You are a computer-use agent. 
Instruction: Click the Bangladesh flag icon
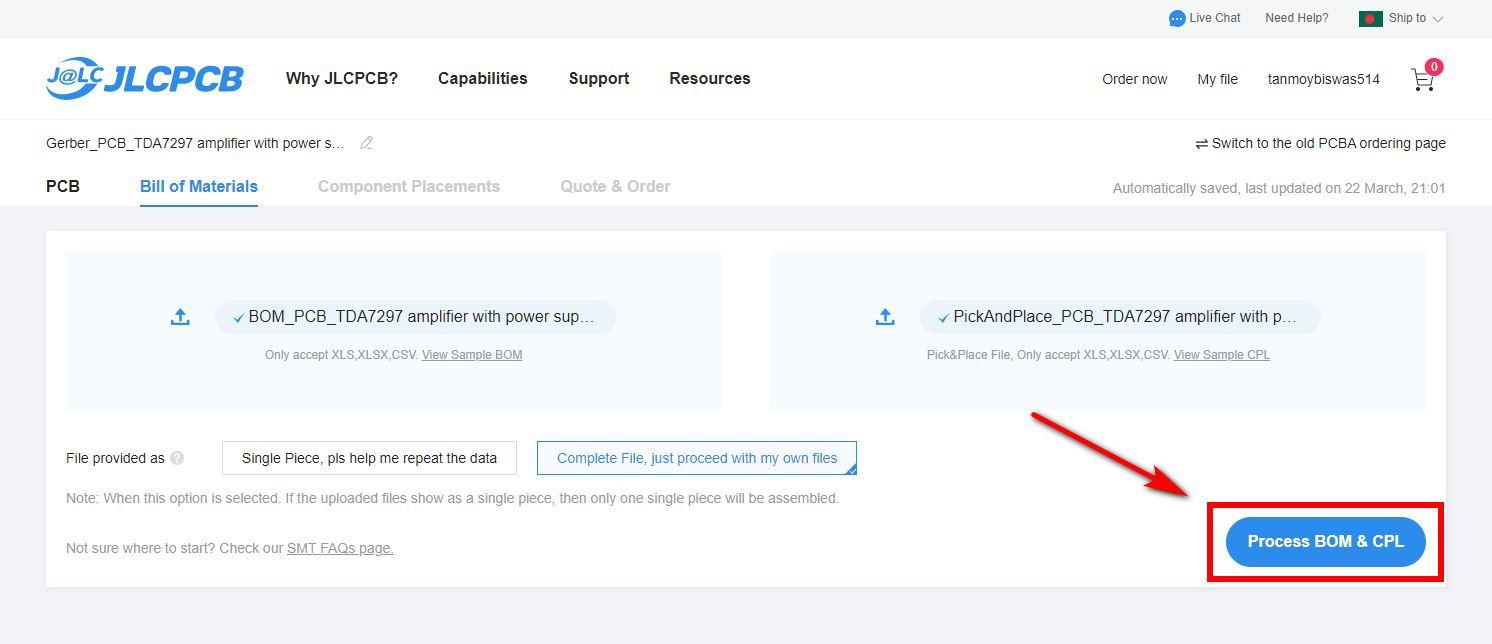pyautogui.click(x=1370, y=18)
